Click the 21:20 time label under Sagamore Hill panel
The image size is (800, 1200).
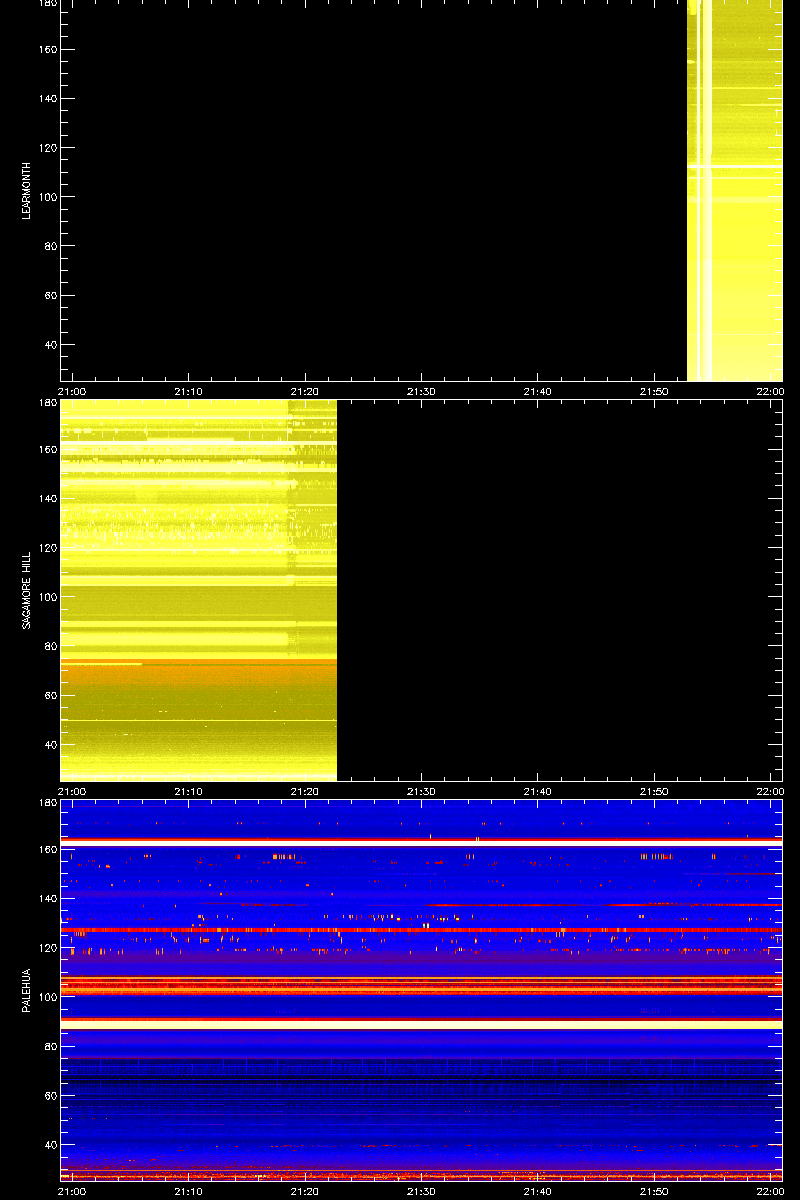pyautogui.click(x=304, y=791)
